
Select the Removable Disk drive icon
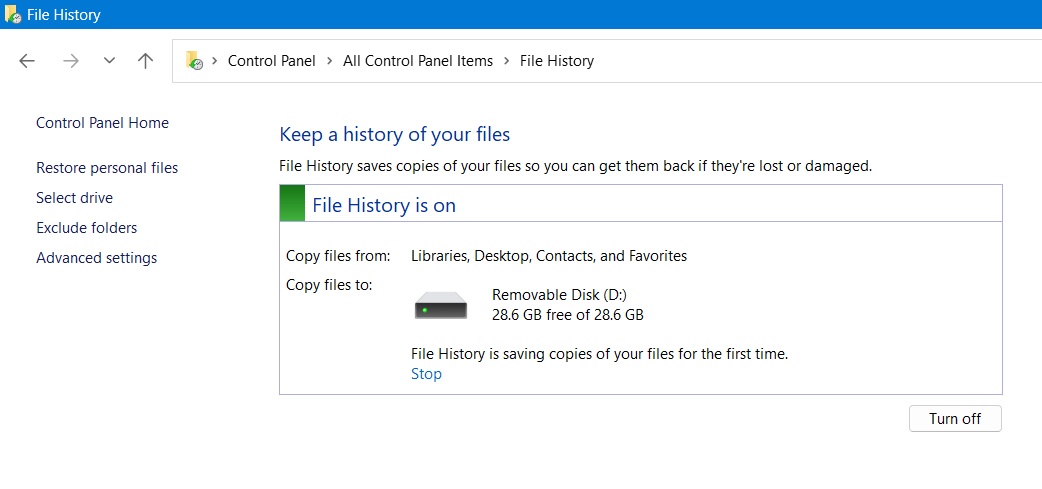tap(441, 306)
